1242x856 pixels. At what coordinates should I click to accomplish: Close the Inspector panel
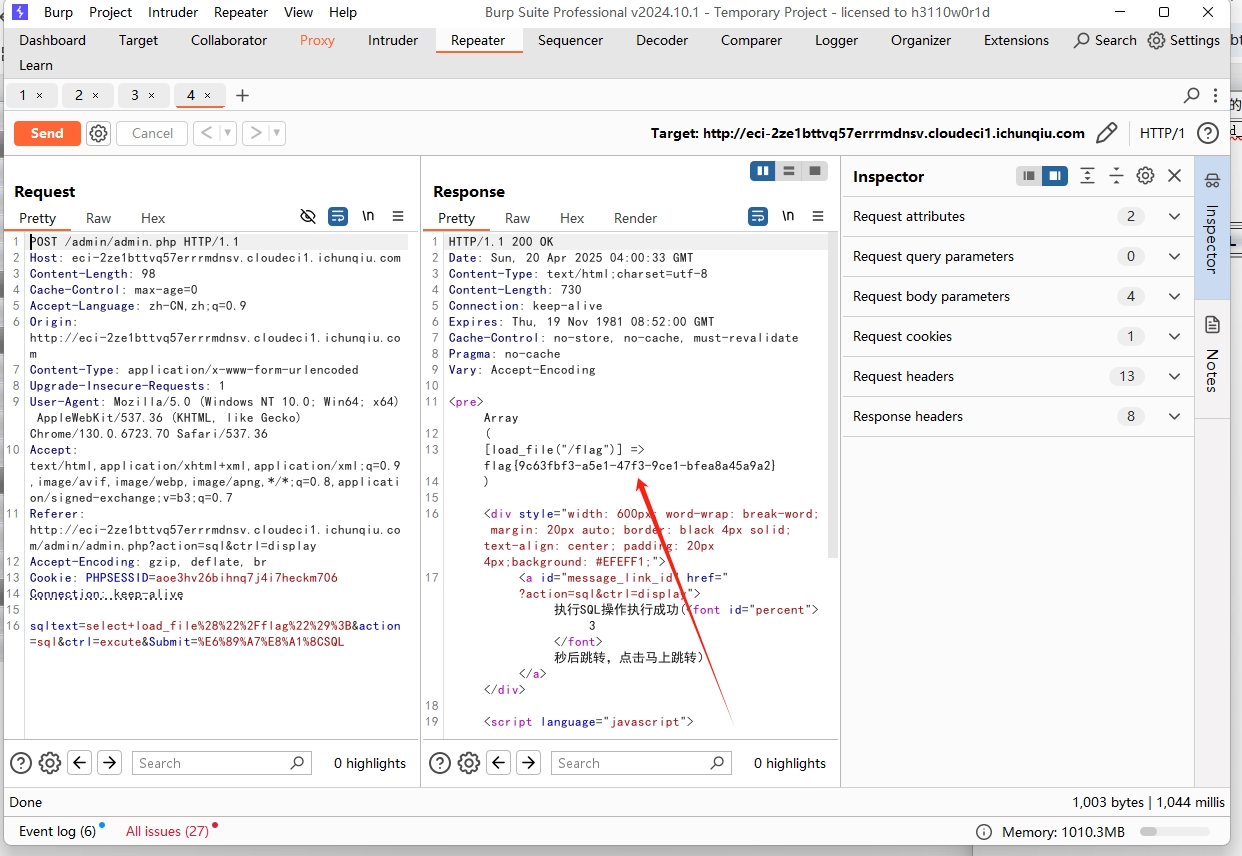pyautogui.click(x=1175, y=176)
